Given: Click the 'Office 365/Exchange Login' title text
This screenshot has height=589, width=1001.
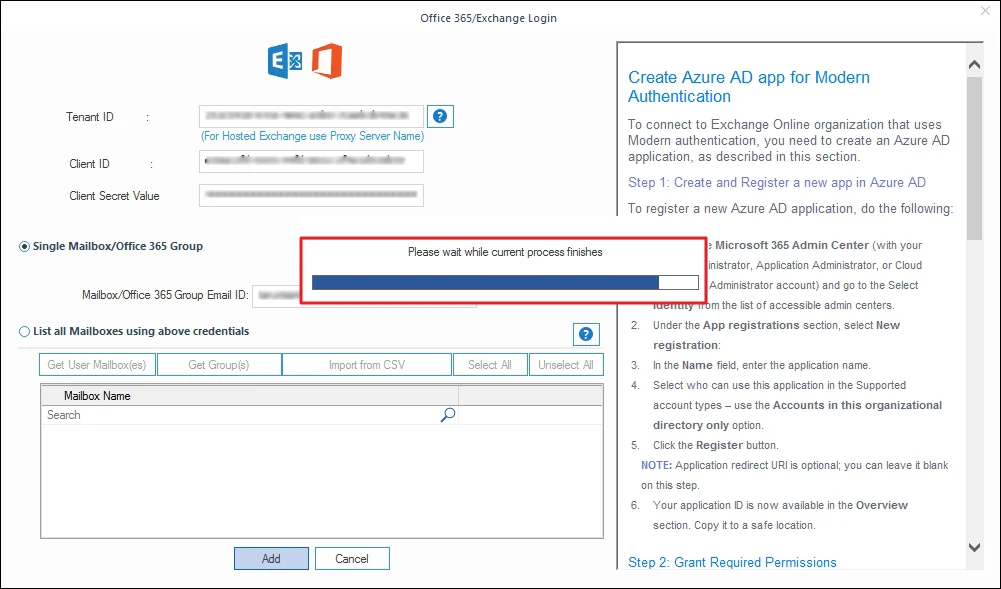Looking at the screenshot, I should coord(488,18).
